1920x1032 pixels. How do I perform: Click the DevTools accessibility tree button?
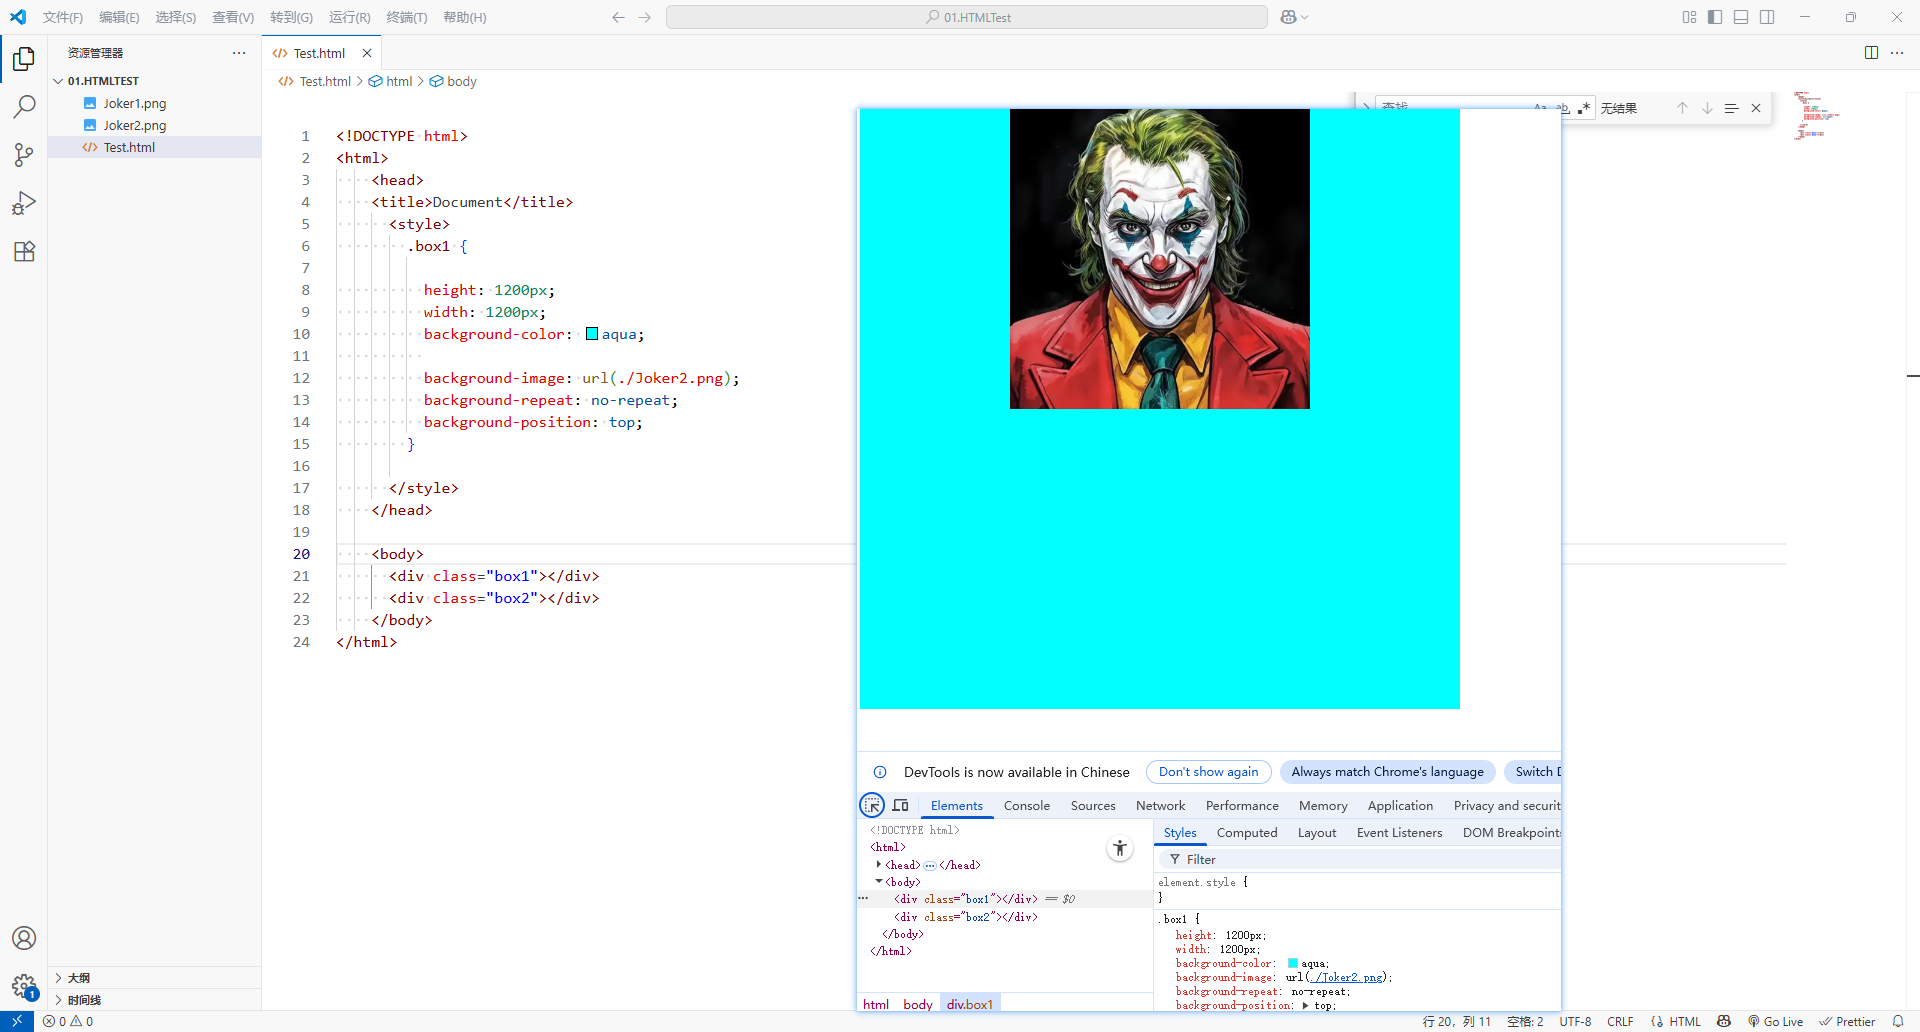(1120, 849)
